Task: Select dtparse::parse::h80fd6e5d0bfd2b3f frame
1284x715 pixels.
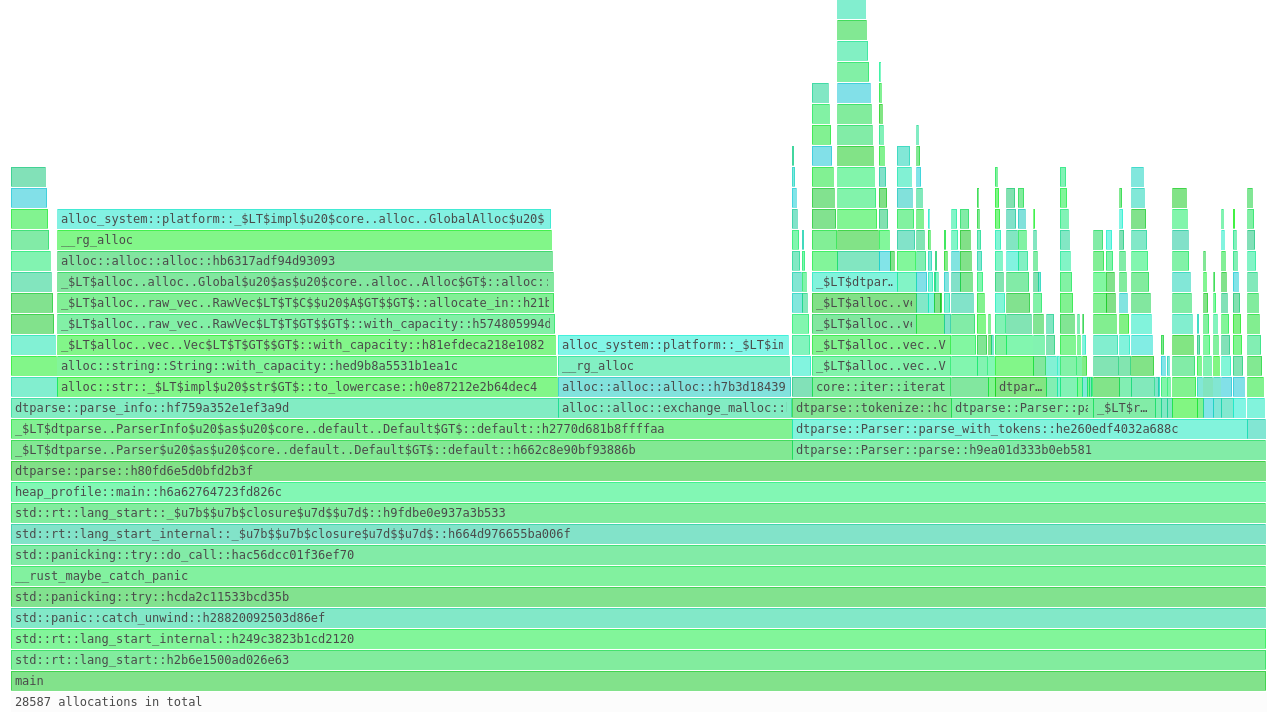Action: tap(638, 471)
